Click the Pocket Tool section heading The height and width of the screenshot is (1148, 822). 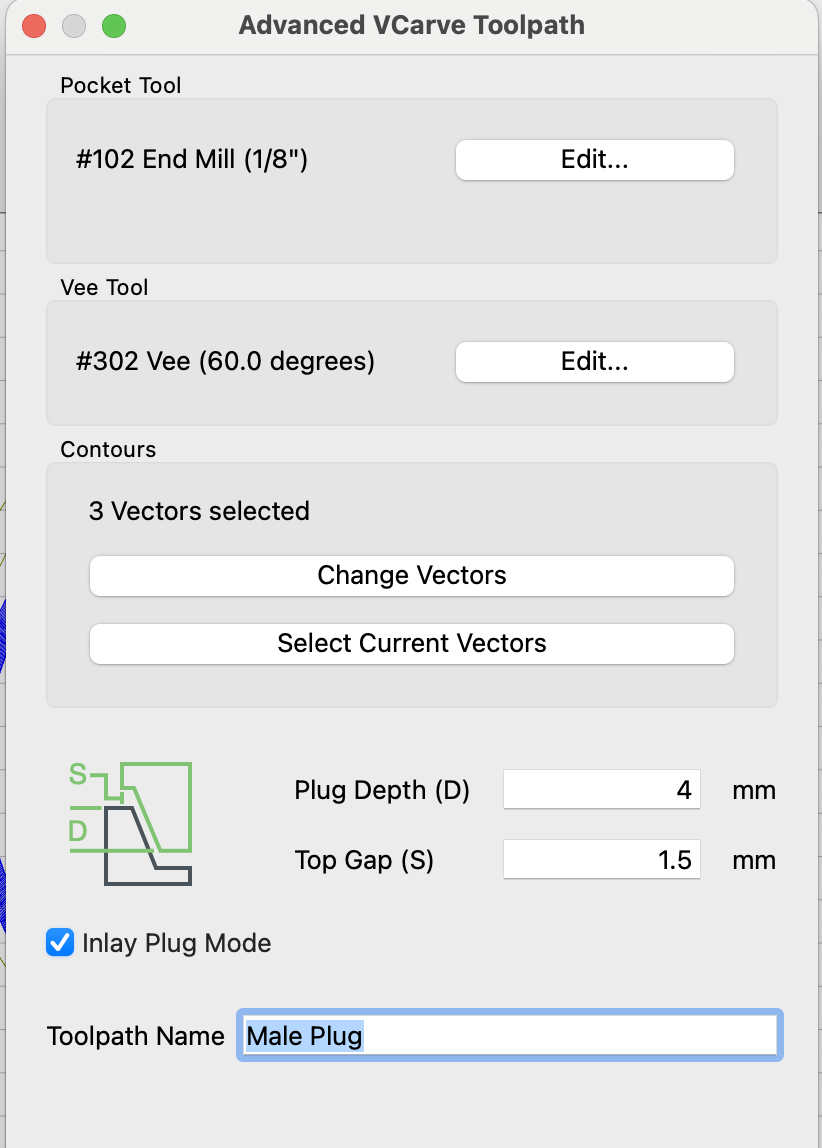(x=121, y=86)
